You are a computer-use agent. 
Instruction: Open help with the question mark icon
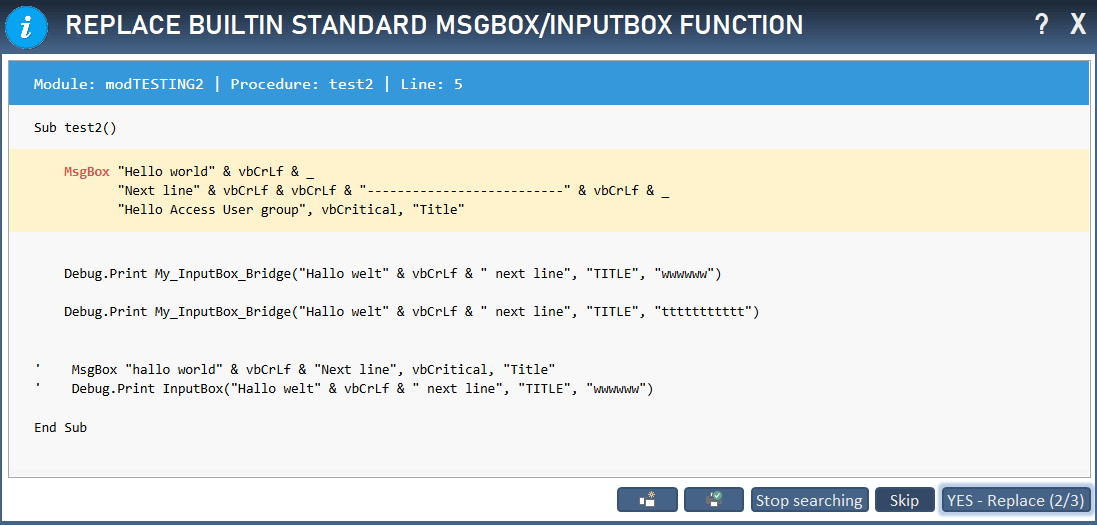tap(1042, 25)
